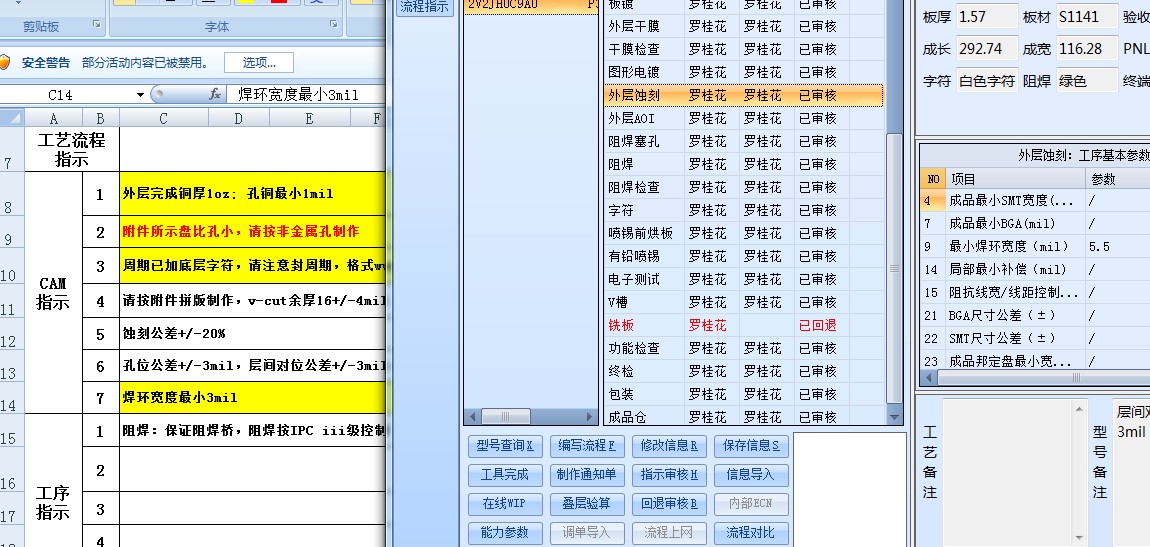
Task: Click the 叠层验算 button
Action: click(x=587, y=504)
